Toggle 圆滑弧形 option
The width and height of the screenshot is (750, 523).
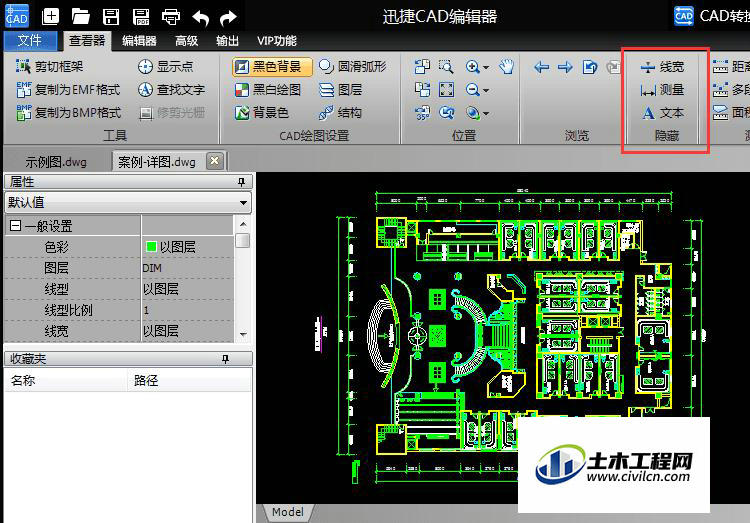pyautogui.click(x=353, y=66)
